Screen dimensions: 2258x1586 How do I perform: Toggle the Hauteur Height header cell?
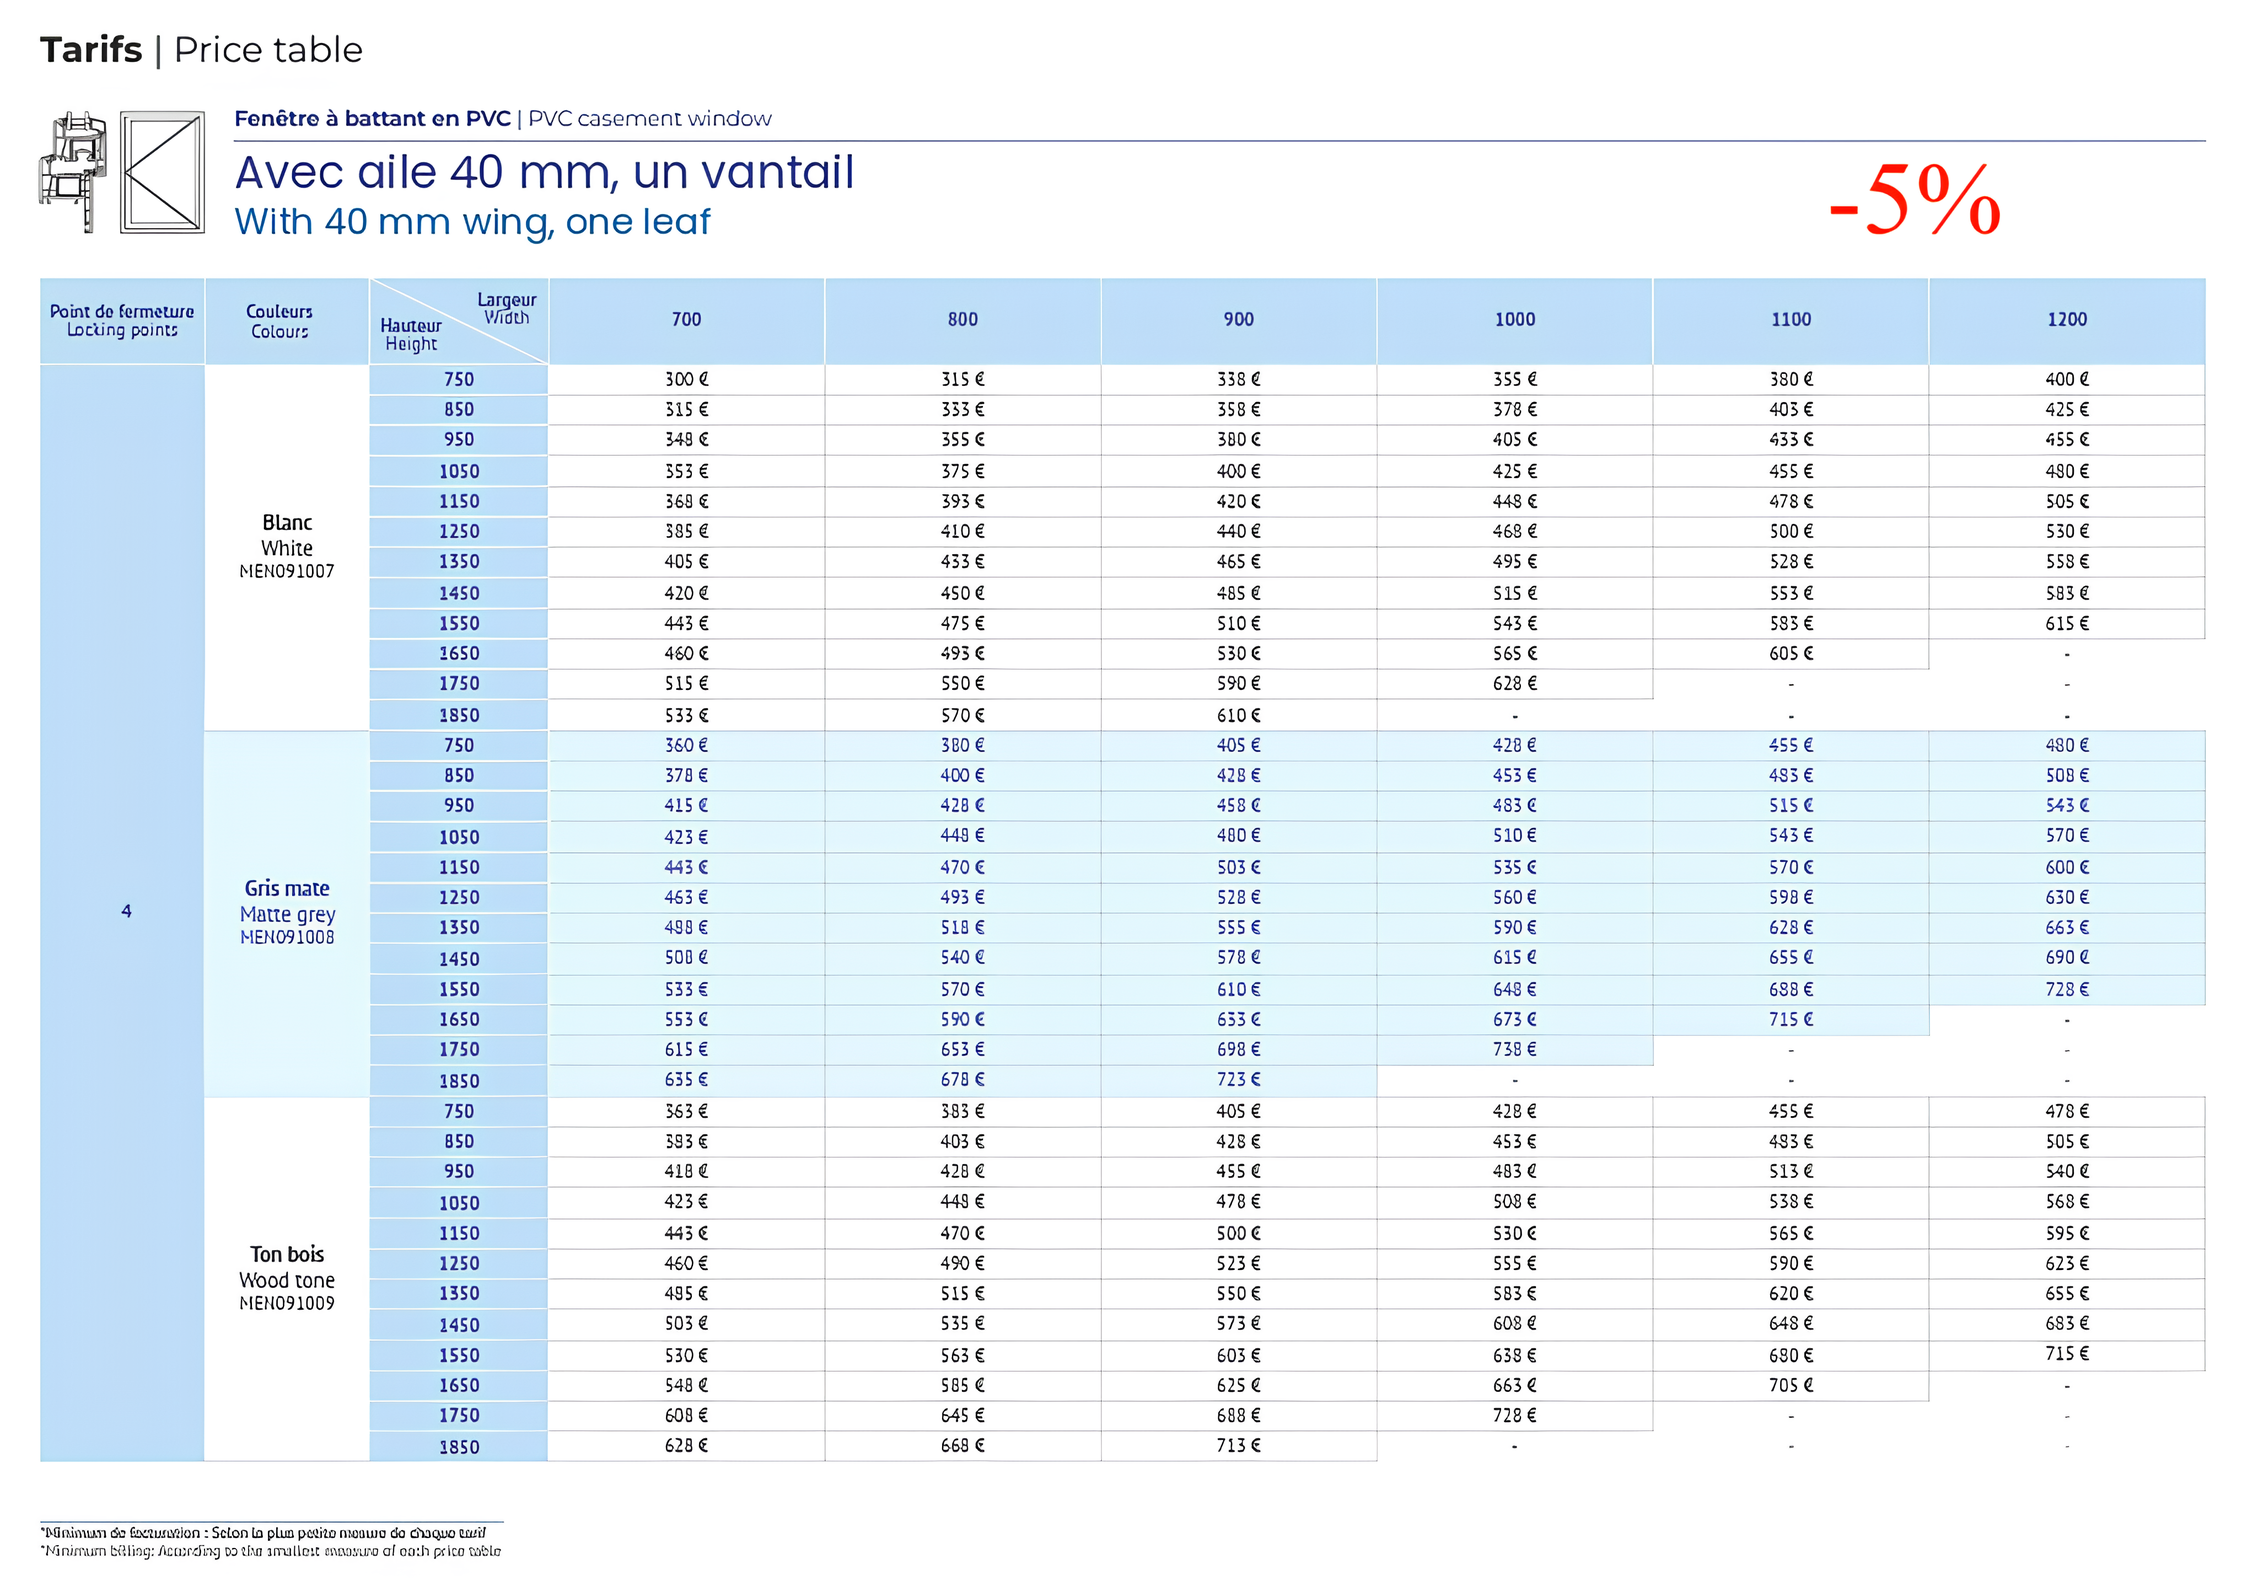[412, 335]
